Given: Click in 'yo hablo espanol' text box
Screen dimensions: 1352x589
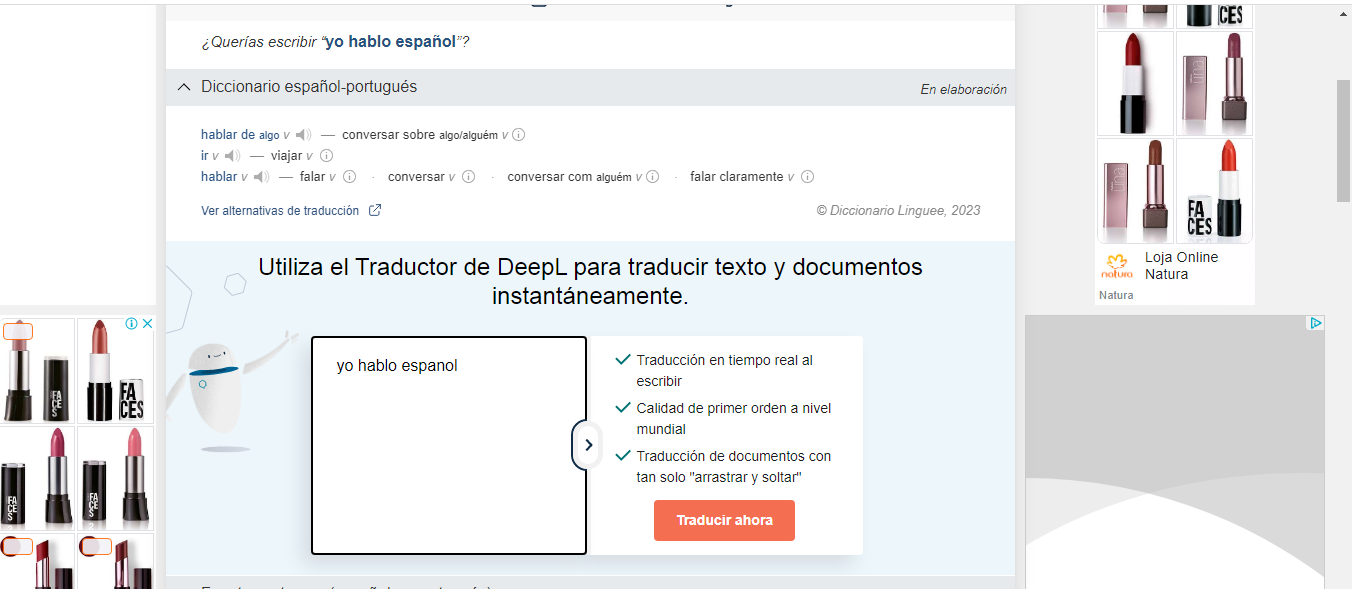Looking at the screenshot, I should (449, 445).
